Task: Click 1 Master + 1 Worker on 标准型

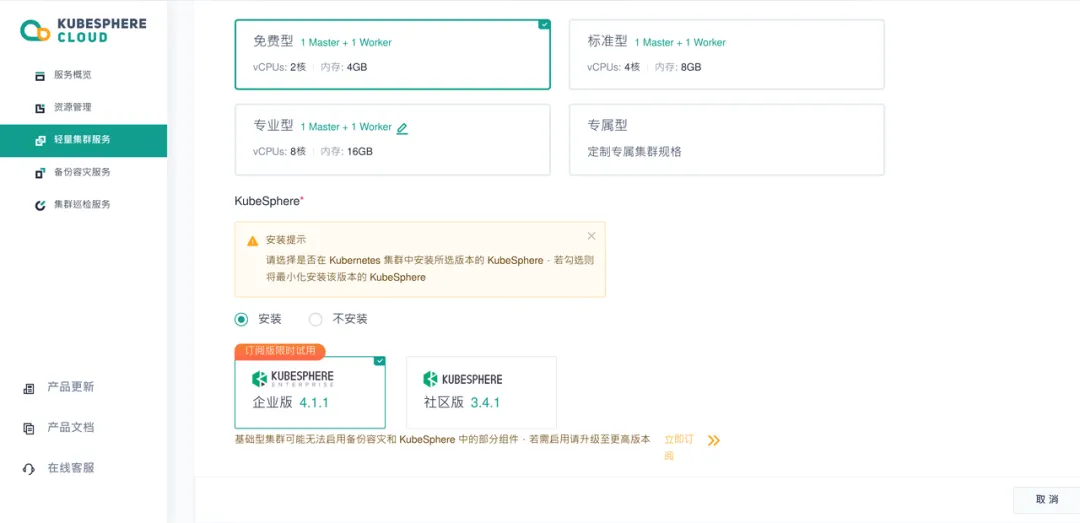Action: 680,43
